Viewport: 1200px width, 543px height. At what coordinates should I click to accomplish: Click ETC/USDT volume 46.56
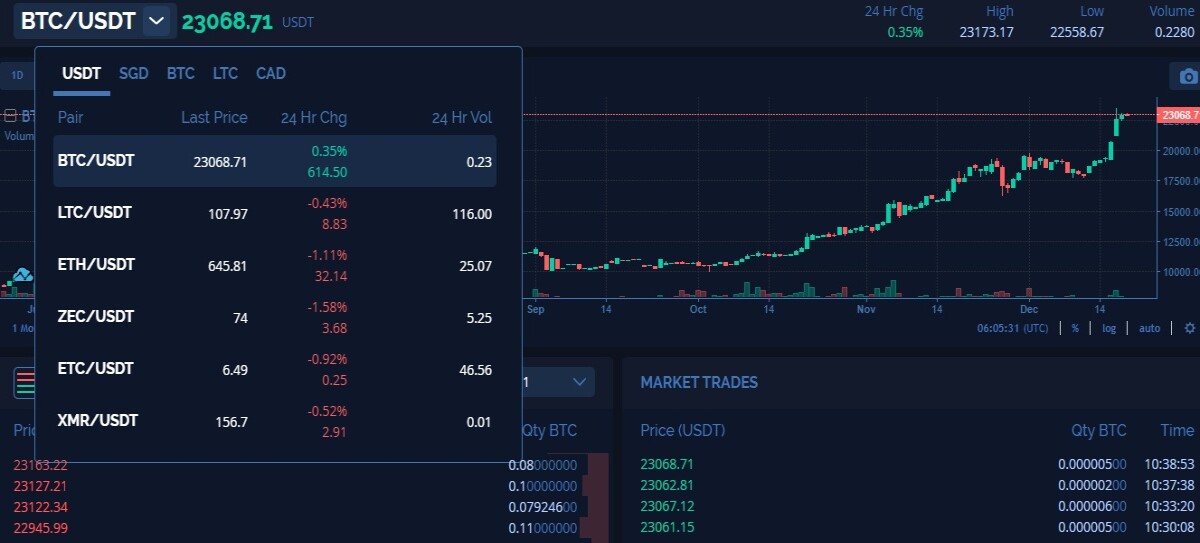[474, 370]
